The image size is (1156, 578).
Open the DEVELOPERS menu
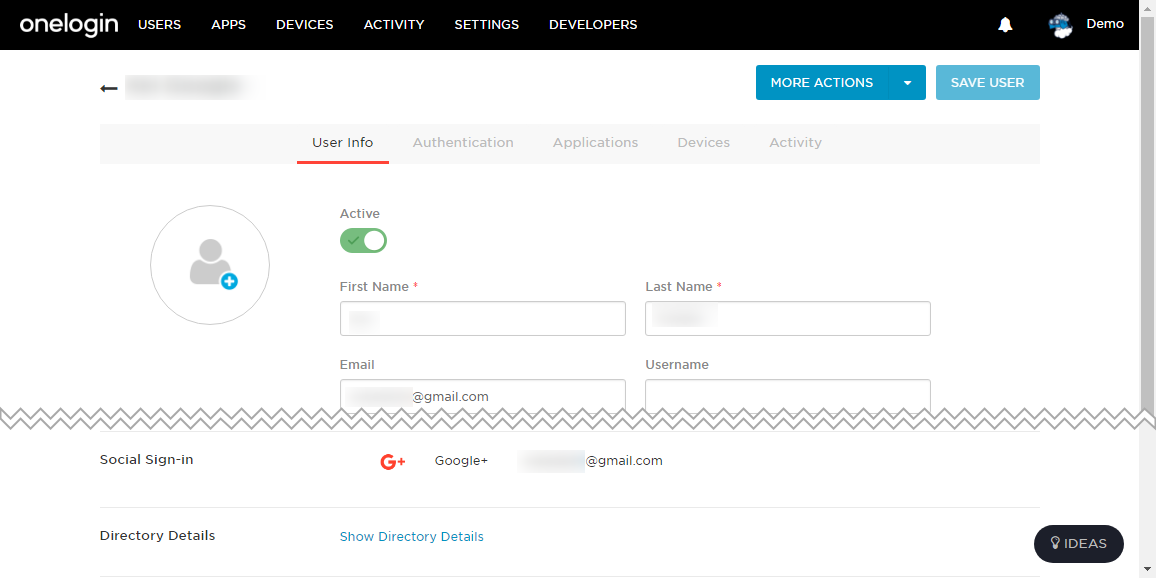[x=593, y=24]
